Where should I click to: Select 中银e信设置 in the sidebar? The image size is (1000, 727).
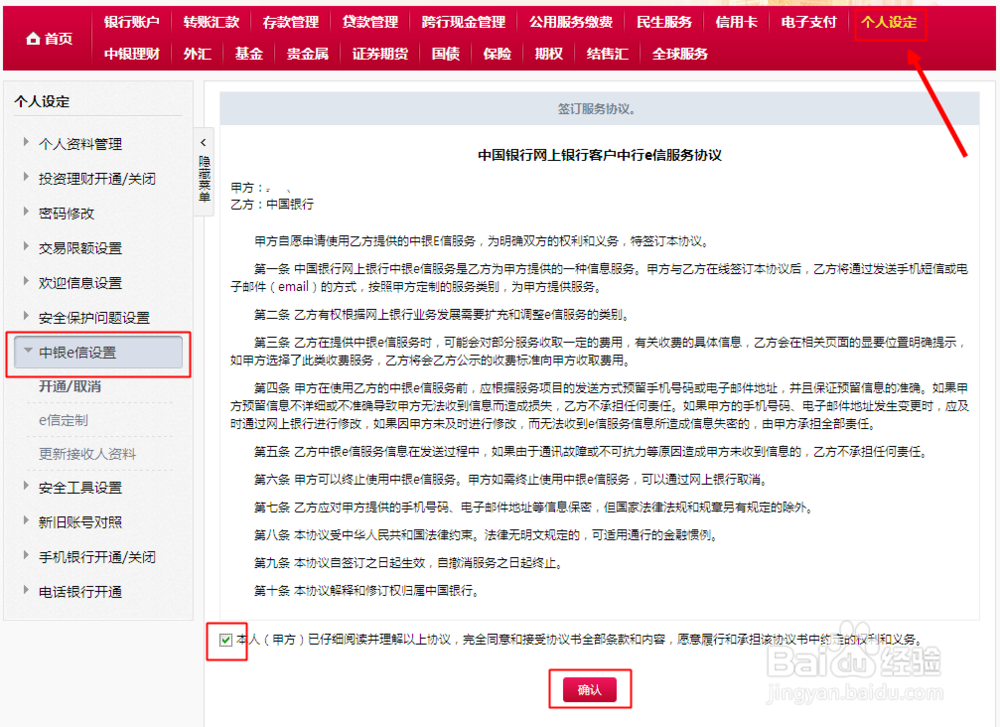(98, 353)
